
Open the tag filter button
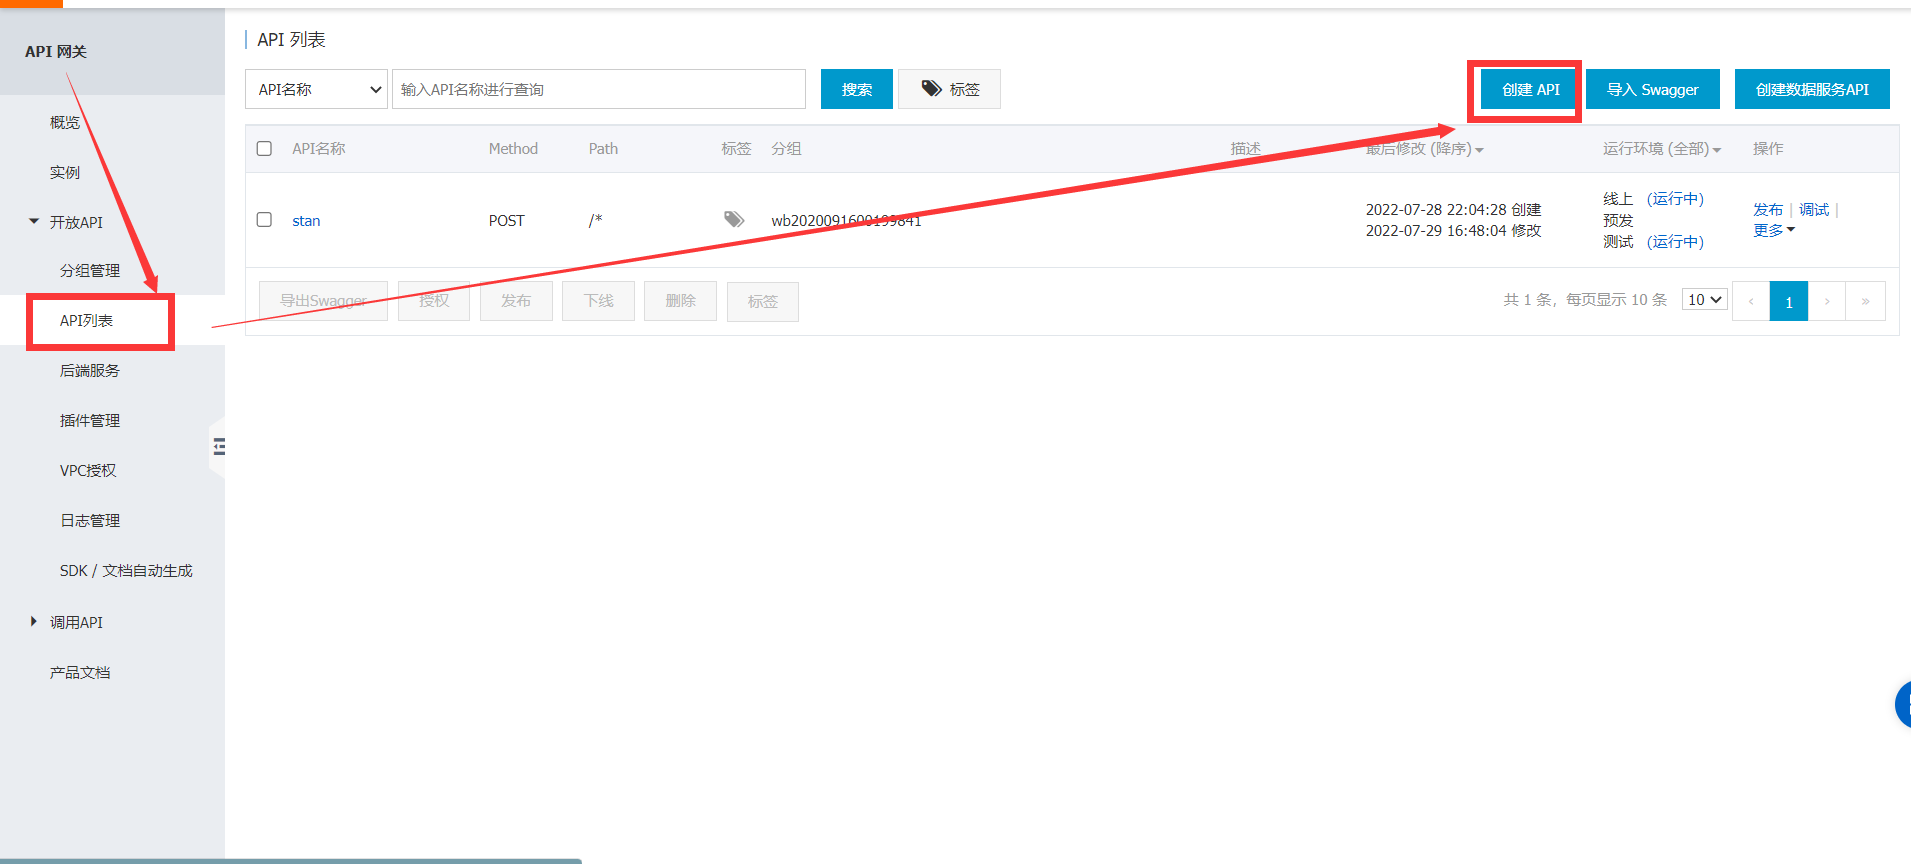click(x=949, y=89)
